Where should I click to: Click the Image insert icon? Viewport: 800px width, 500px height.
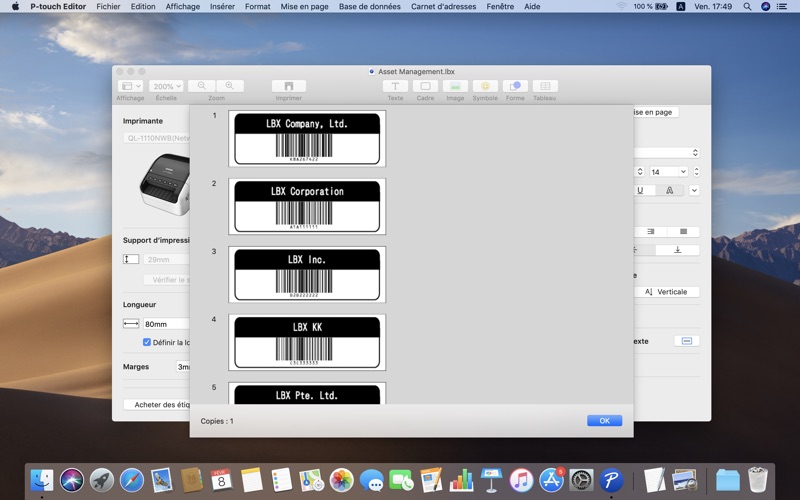pos(455,86)
